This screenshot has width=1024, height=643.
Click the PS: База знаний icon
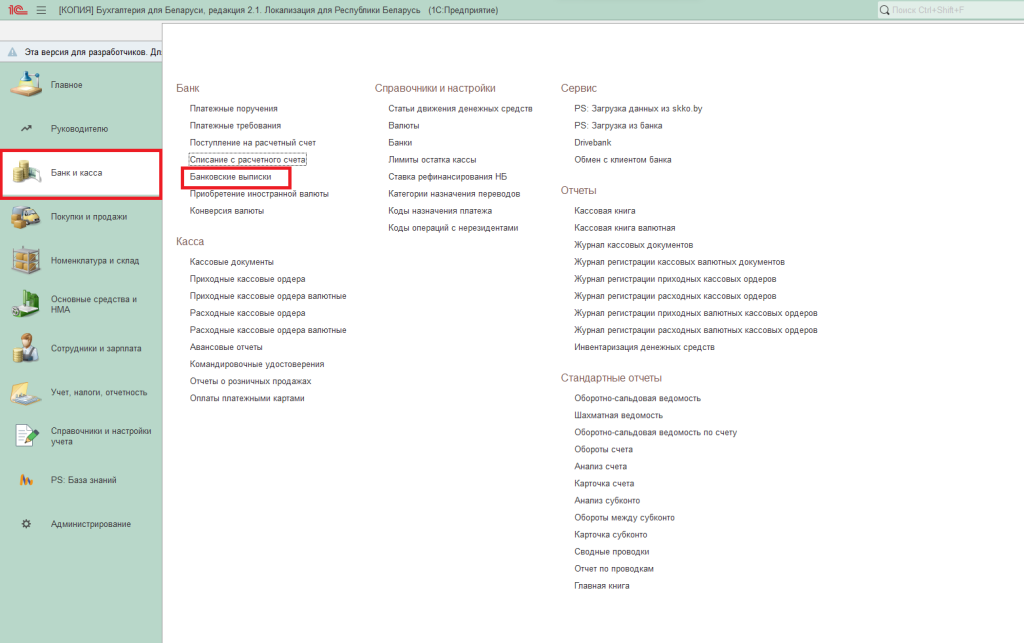26,480
